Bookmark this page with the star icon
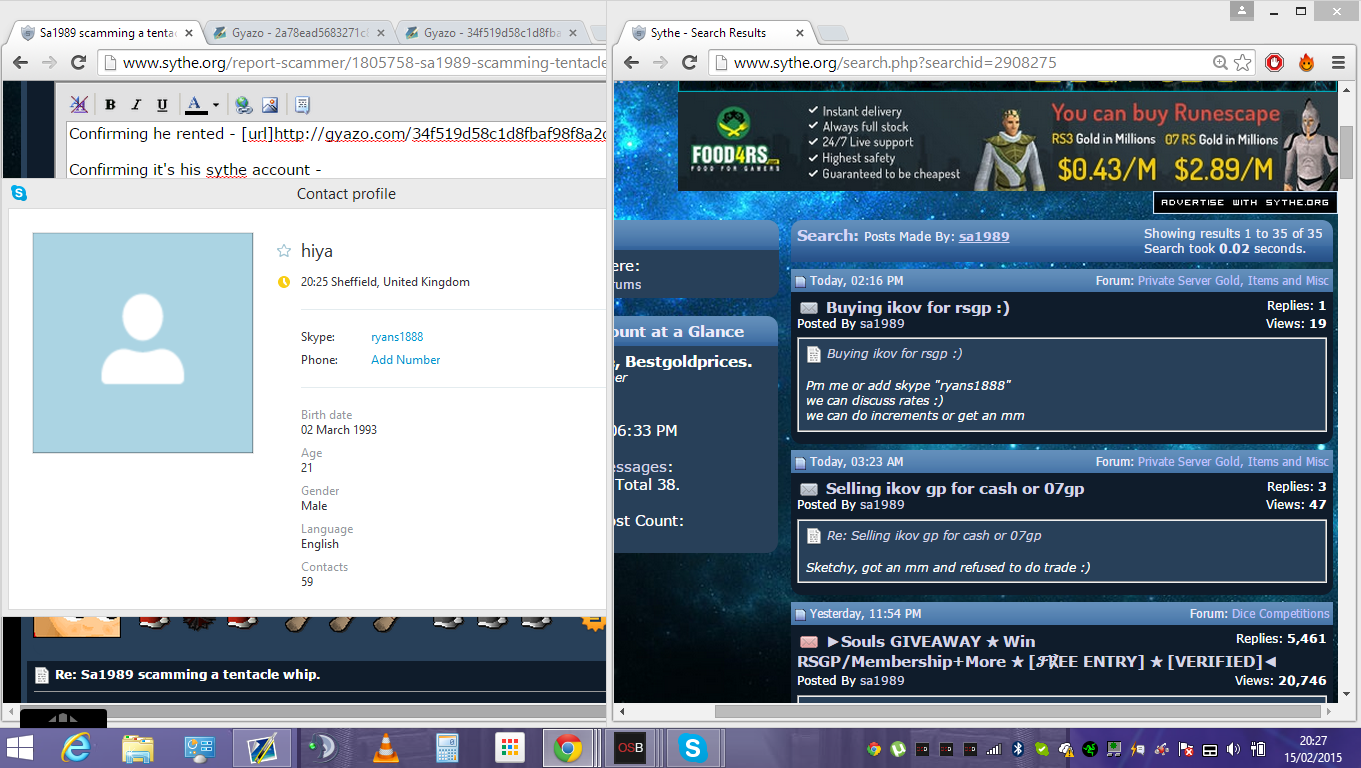The image size is (1361, 768). pos(1243,63)
